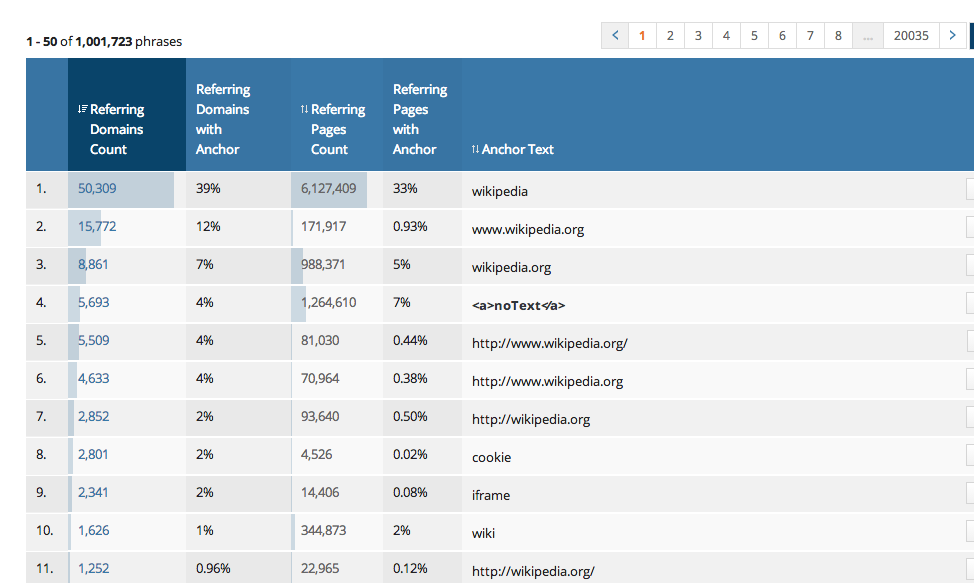Open the 1,252 referring domains link
Viewport: 974px width, 583px height.
pyautogui.click(x=93, y=568)
